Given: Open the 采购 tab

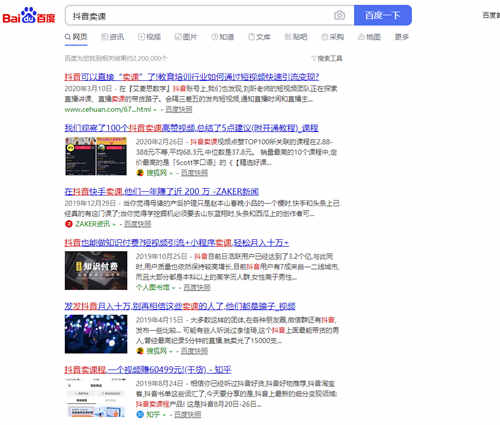Looking at the screenshot, I should click(x=333, y=37).
